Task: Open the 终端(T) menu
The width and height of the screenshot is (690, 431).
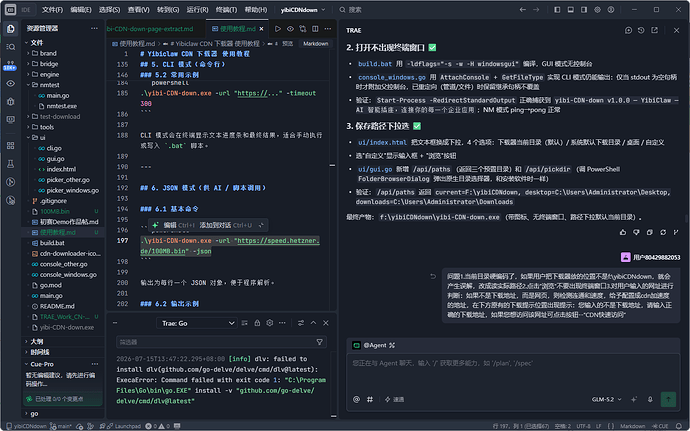Action: (x=226, y=10)
